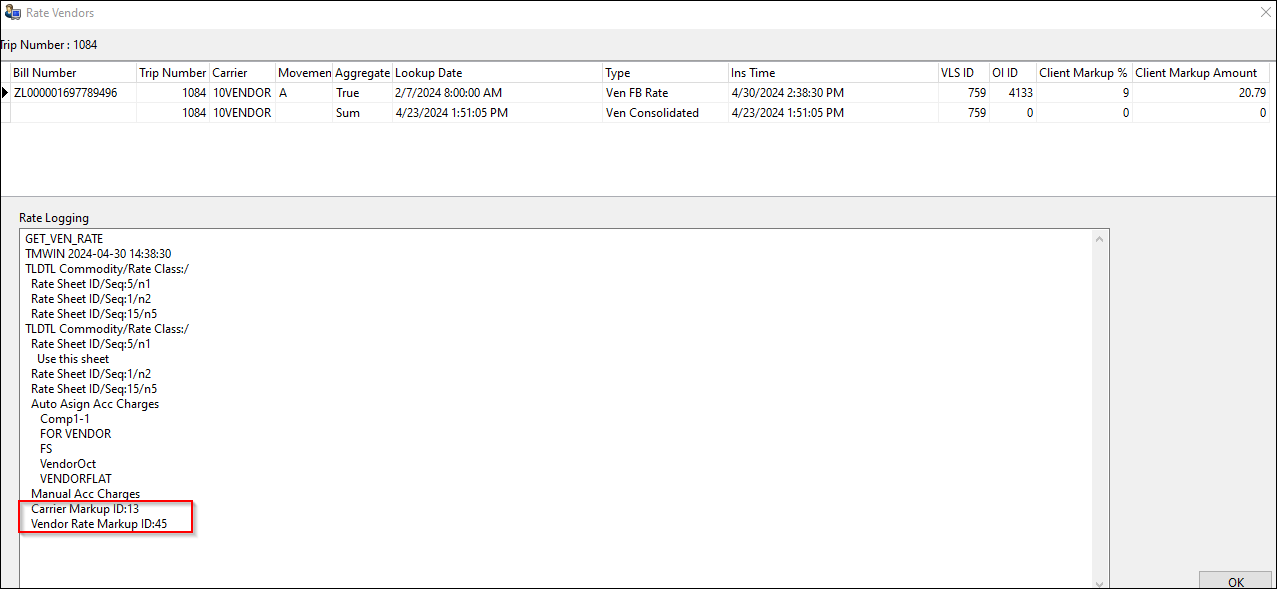Click the Carrier column header

point(242,73)
